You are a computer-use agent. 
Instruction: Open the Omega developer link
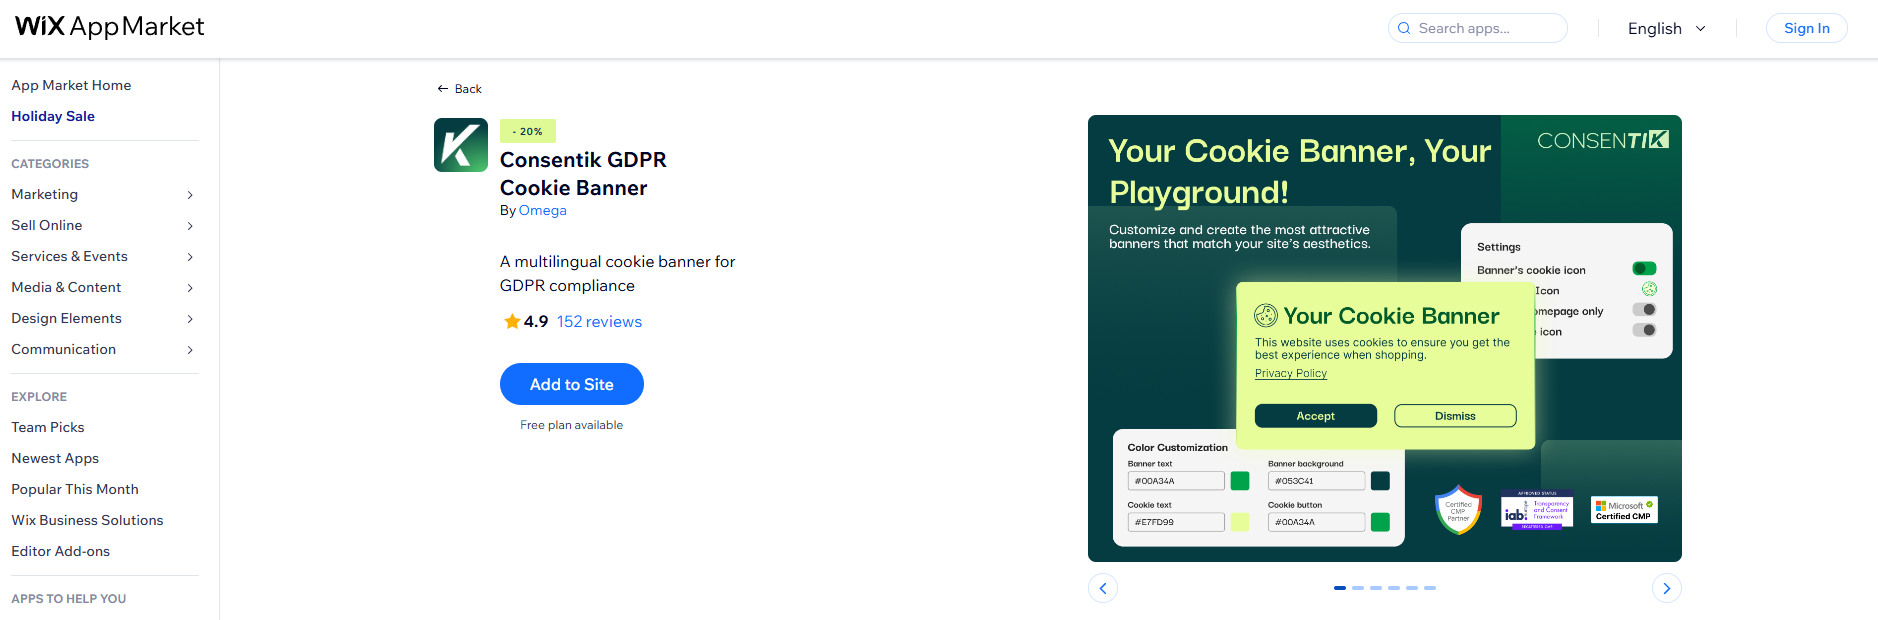click(x=542, y=210)
